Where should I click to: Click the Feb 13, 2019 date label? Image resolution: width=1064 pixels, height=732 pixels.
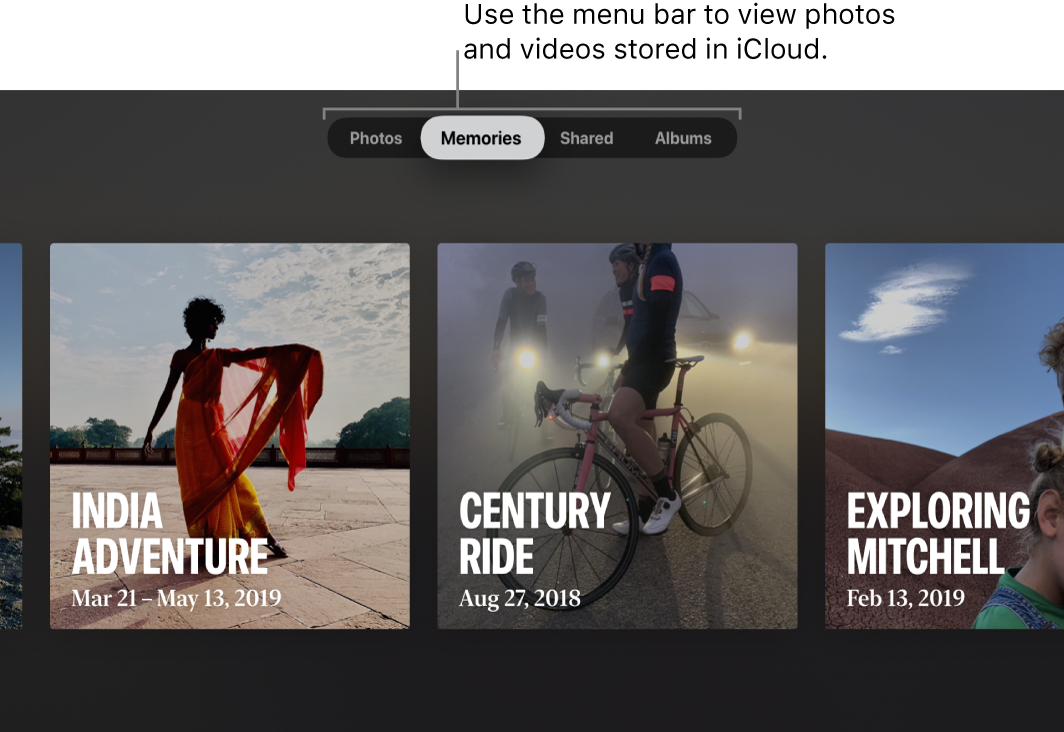(905, 599)
